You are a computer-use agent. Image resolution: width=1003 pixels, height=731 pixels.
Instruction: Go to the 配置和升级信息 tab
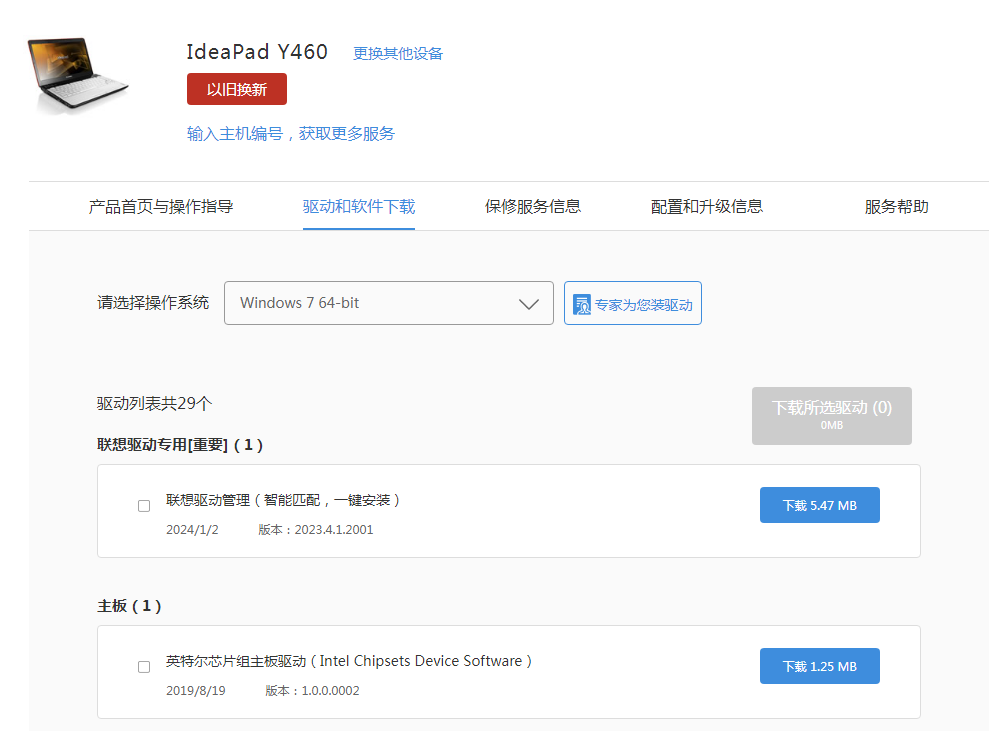click(x=707, y=207)
